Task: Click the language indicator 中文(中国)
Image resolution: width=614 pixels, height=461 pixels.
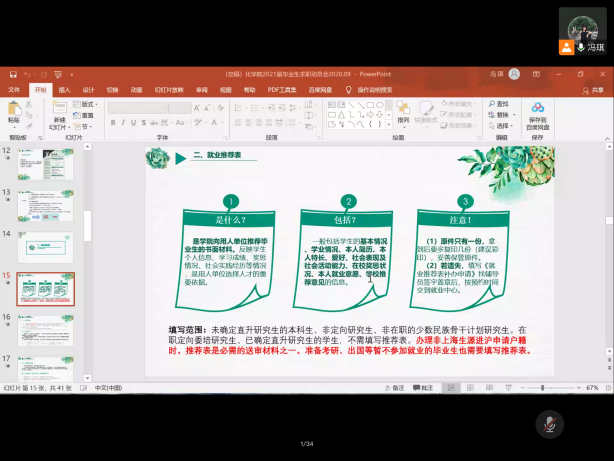Action: point(108,388)
